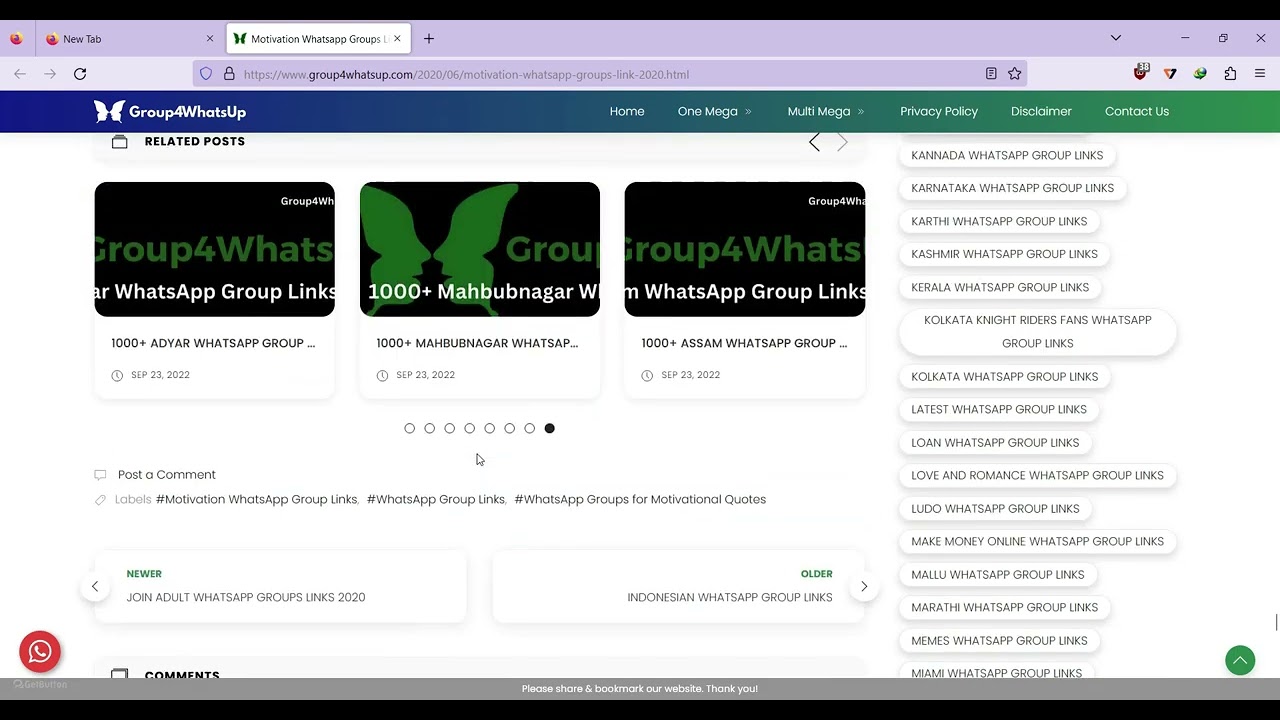Open Make Money Online WhatsApp Group Links tag
Viewport: 1280px width, 720px height.
[1037, 541]
